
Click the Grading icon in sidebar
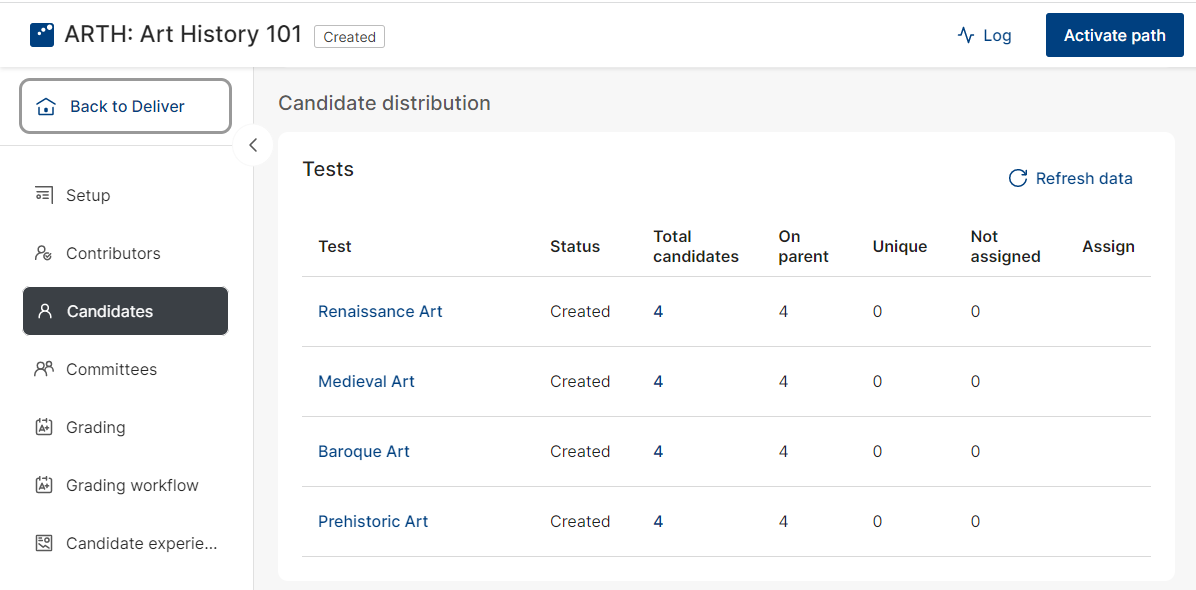pos(44,427)
